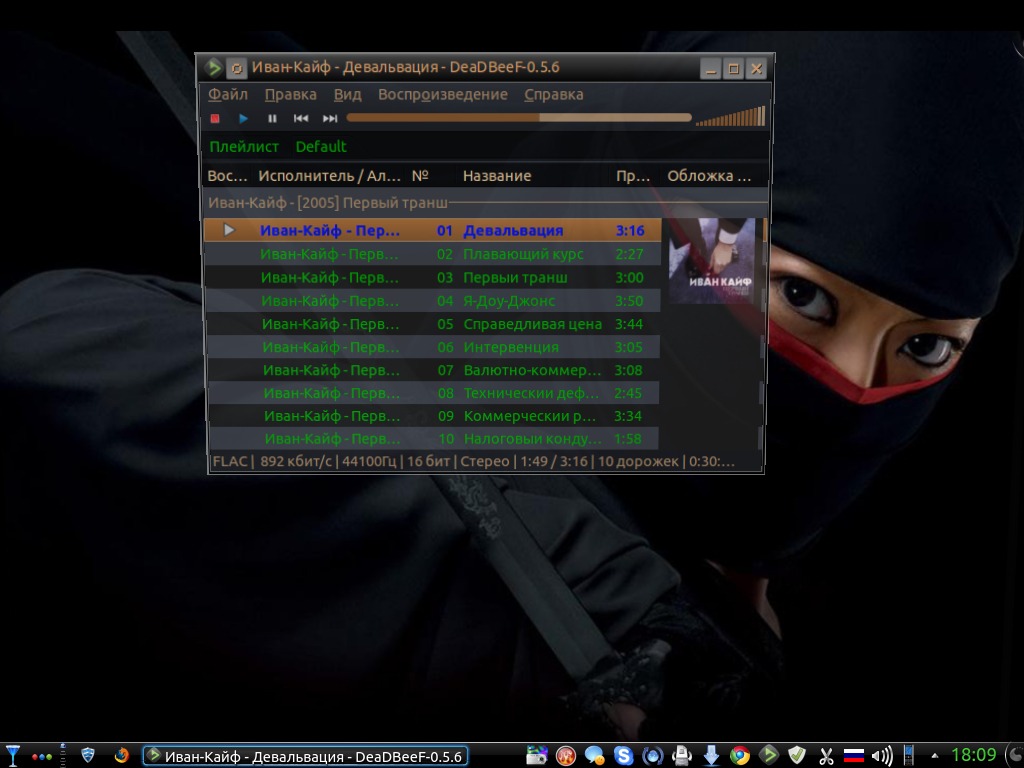Image resolution: width=1024 pixels, height=768 pixels.
Task: Click the blue Play button
Action: pos(244,118)
